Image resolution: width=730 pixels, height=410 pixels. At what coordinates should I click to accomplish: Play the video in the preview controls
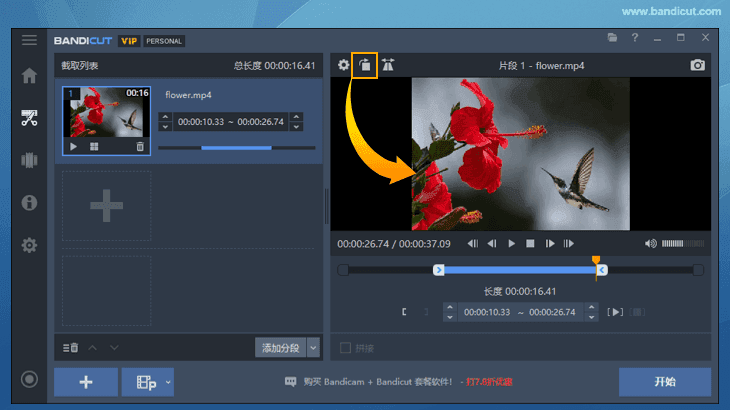511,243
